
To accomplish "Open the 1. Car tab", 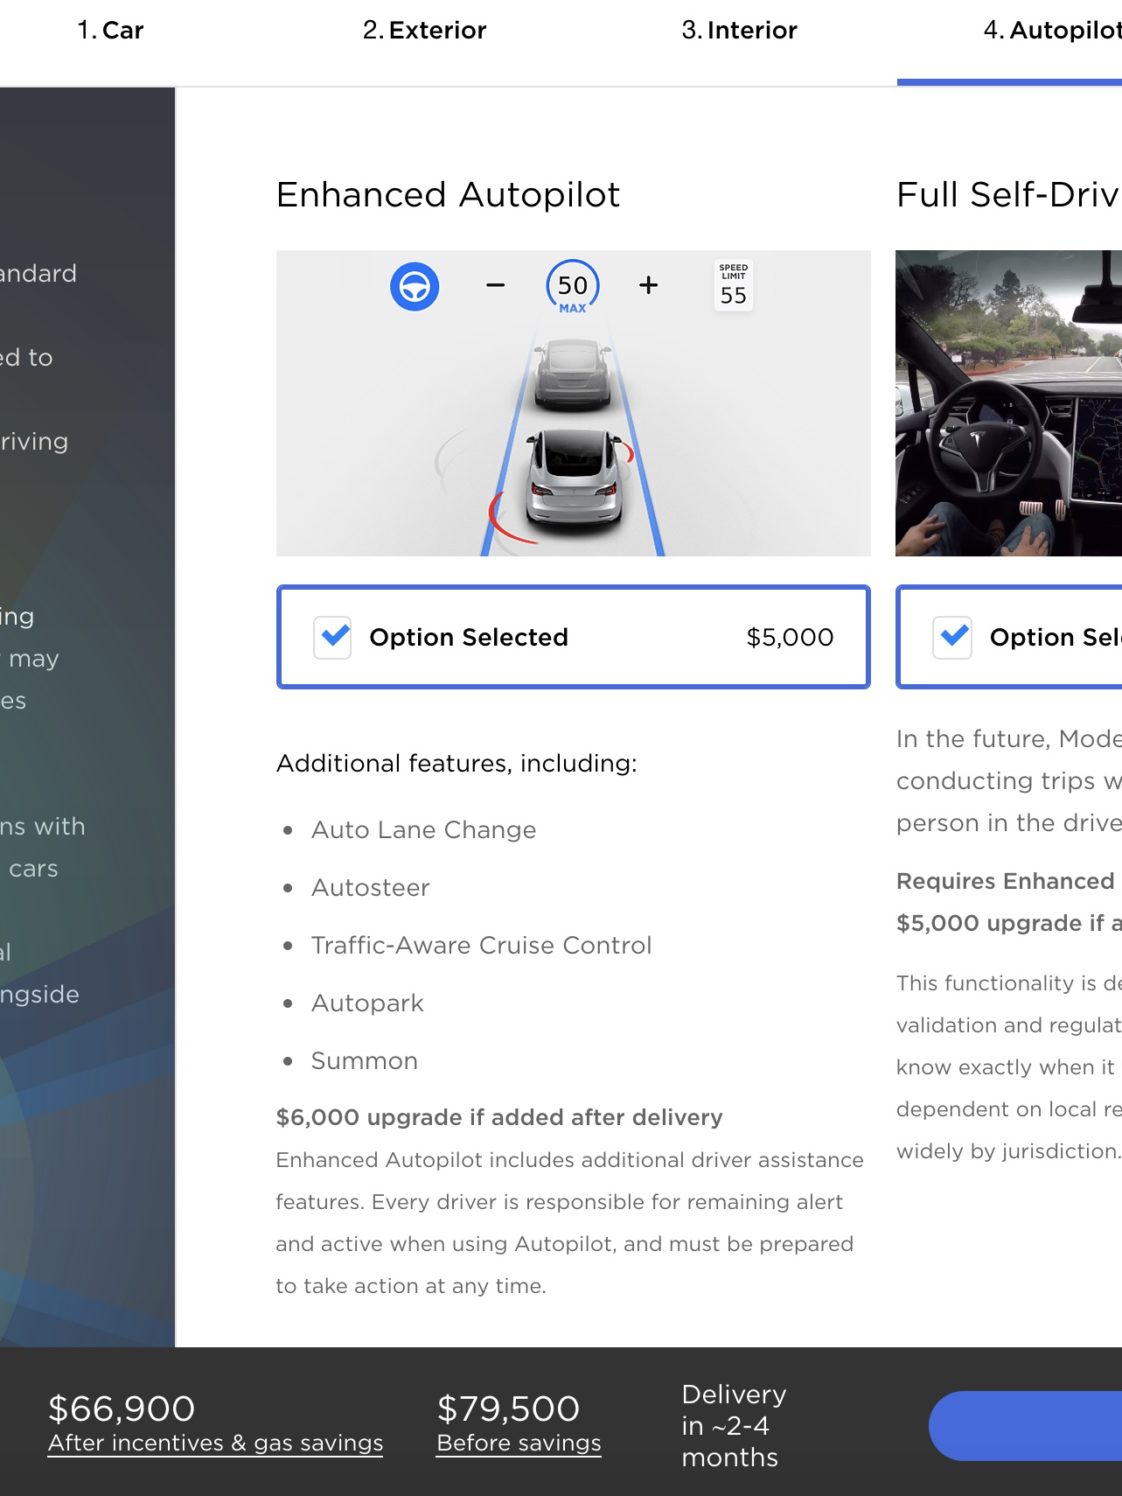I will (110, 30).
